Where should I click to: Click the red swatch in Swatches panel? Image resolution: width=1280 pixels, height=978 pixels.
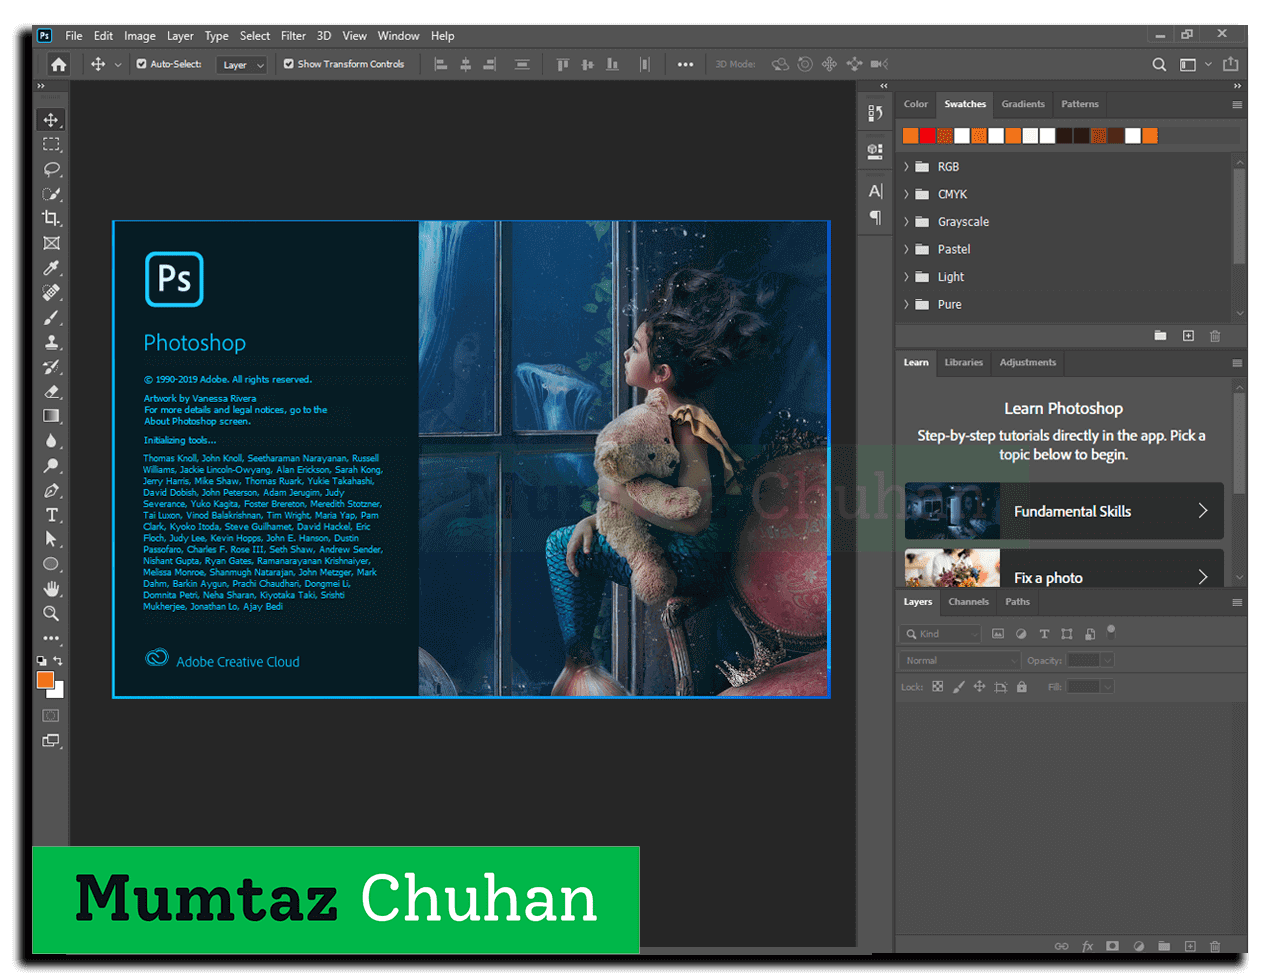tap(927, 136)
